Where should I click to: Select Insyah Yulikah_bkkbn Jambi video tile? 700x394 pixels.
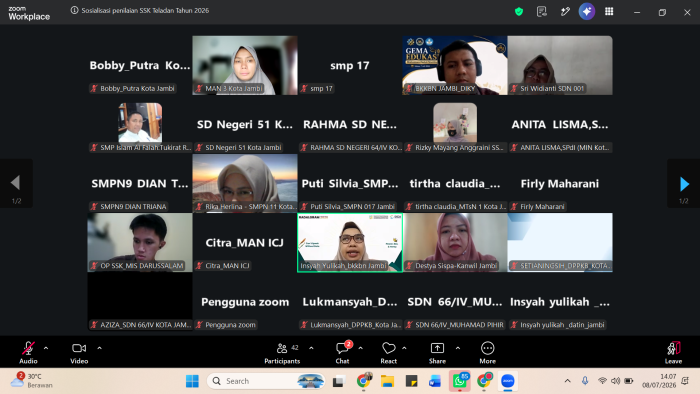pos(350,242)
